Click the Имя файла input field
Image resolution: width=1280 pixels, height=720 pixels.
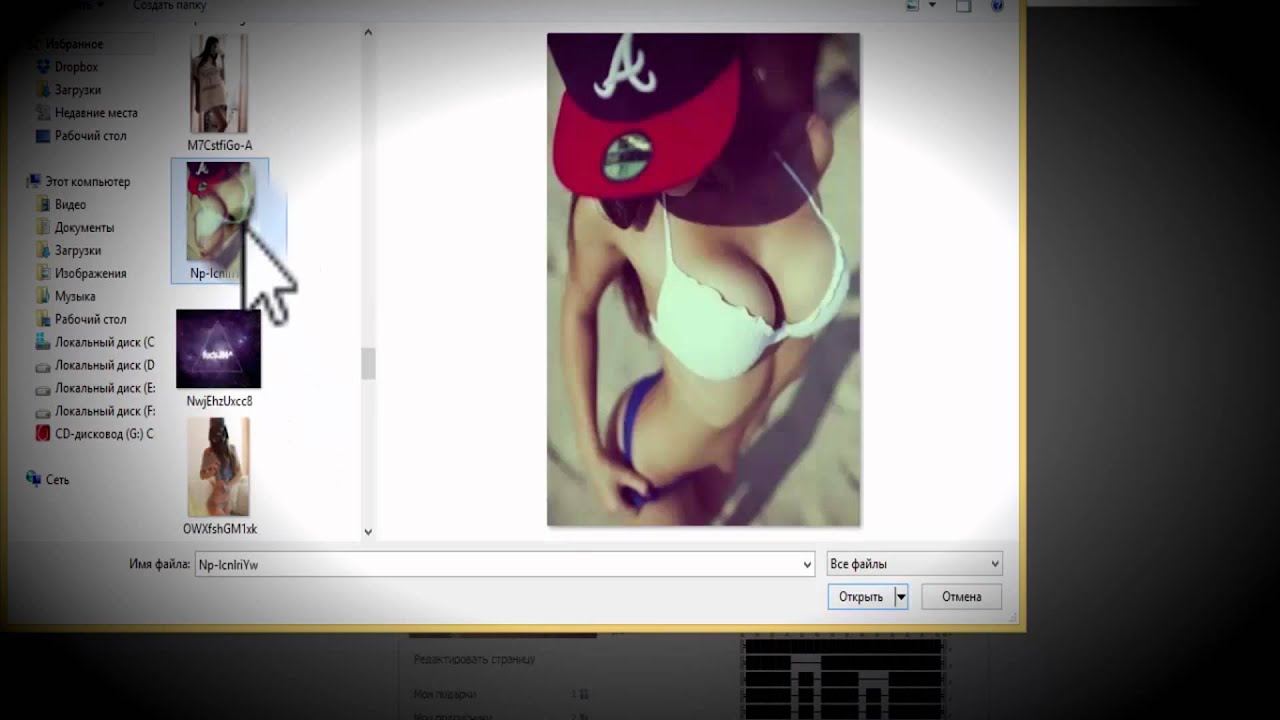[x=505, y=564]
